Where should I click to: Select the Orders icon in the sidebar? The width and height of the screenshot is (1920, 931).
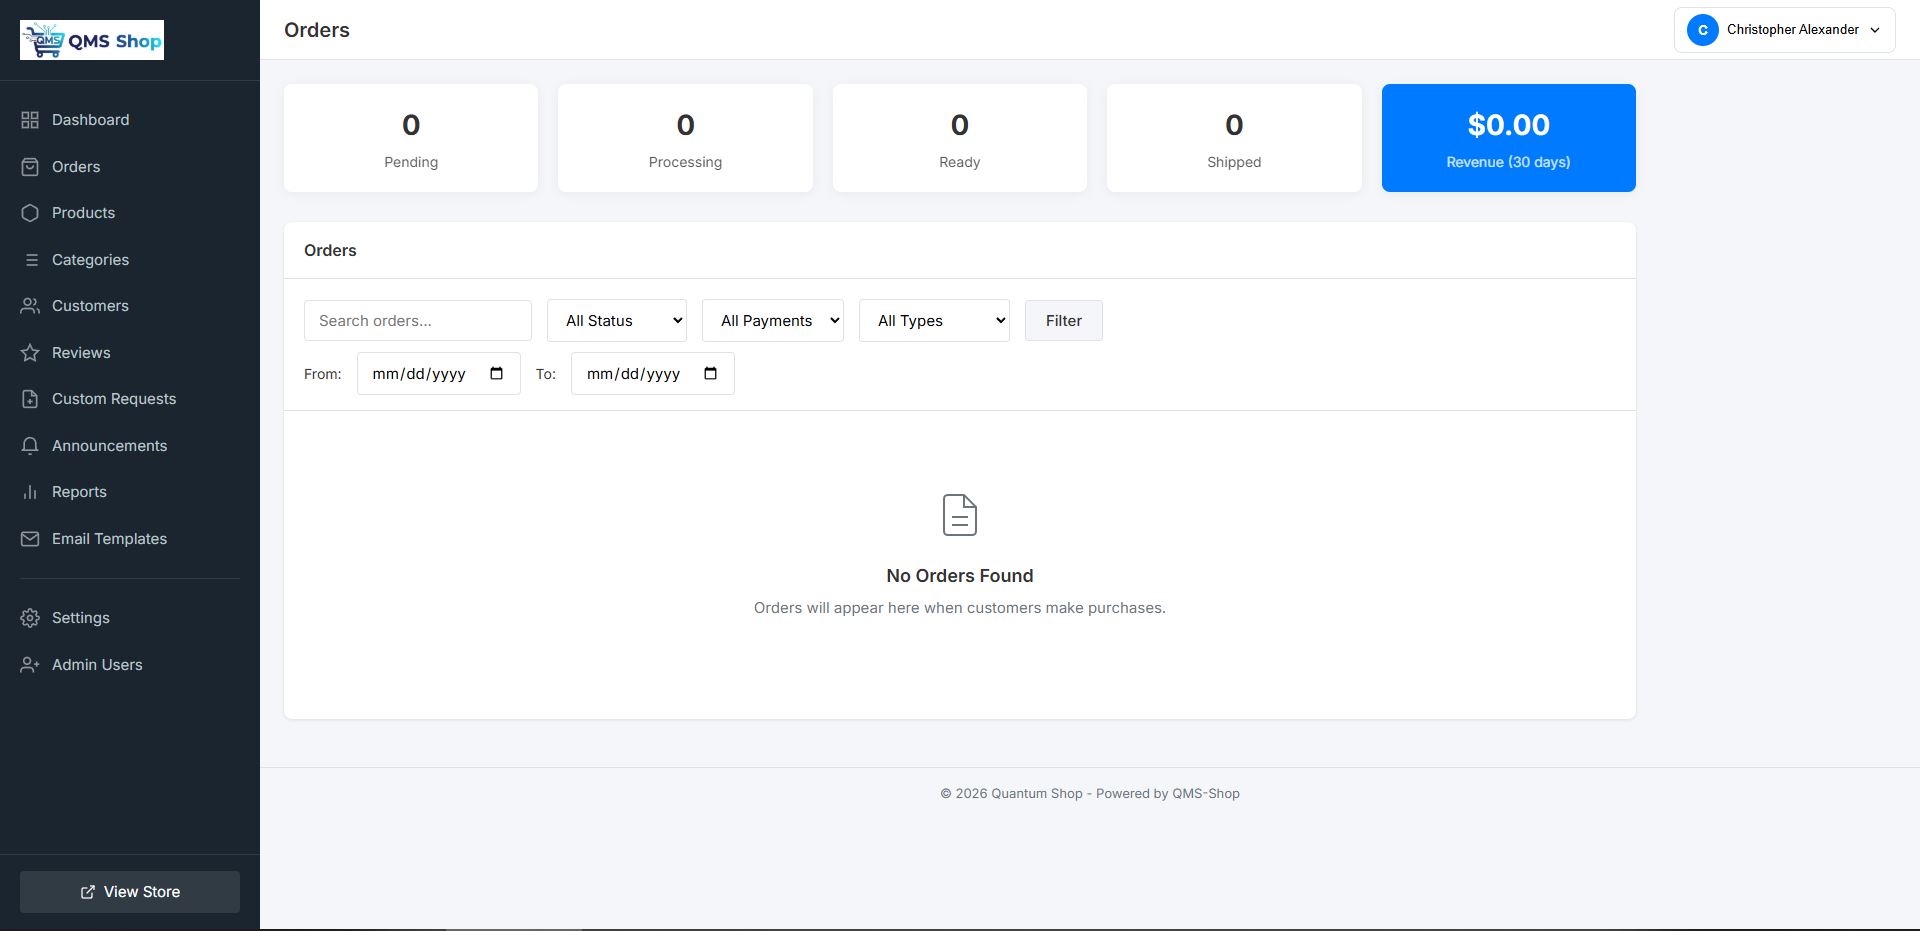pos(30,166)
